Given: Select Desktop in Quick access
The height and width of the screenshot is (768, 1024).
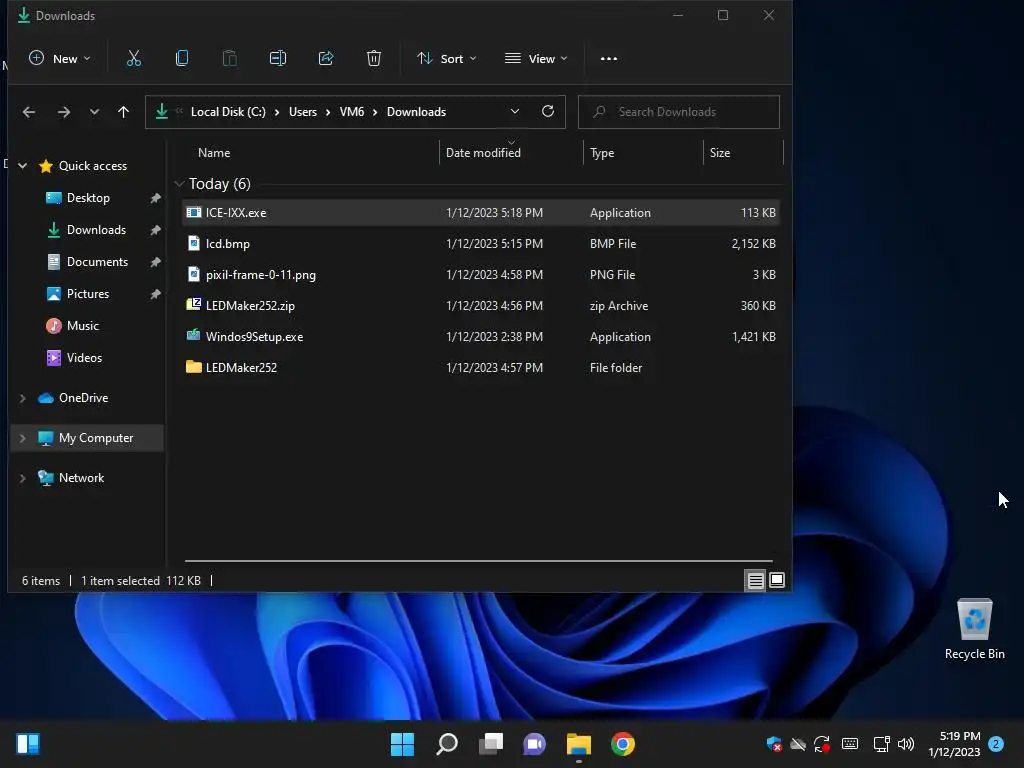Looking at the screenshot, I should [88, 198].
